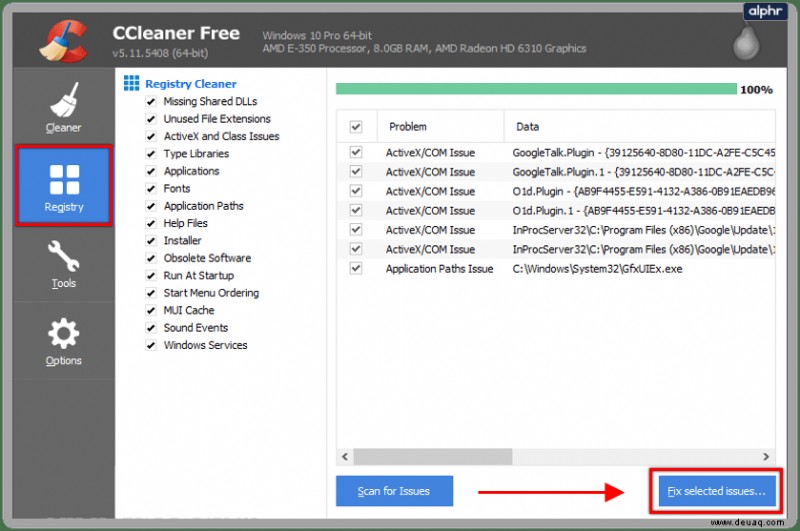Click the 100% scan progress bar

[536, 89]
